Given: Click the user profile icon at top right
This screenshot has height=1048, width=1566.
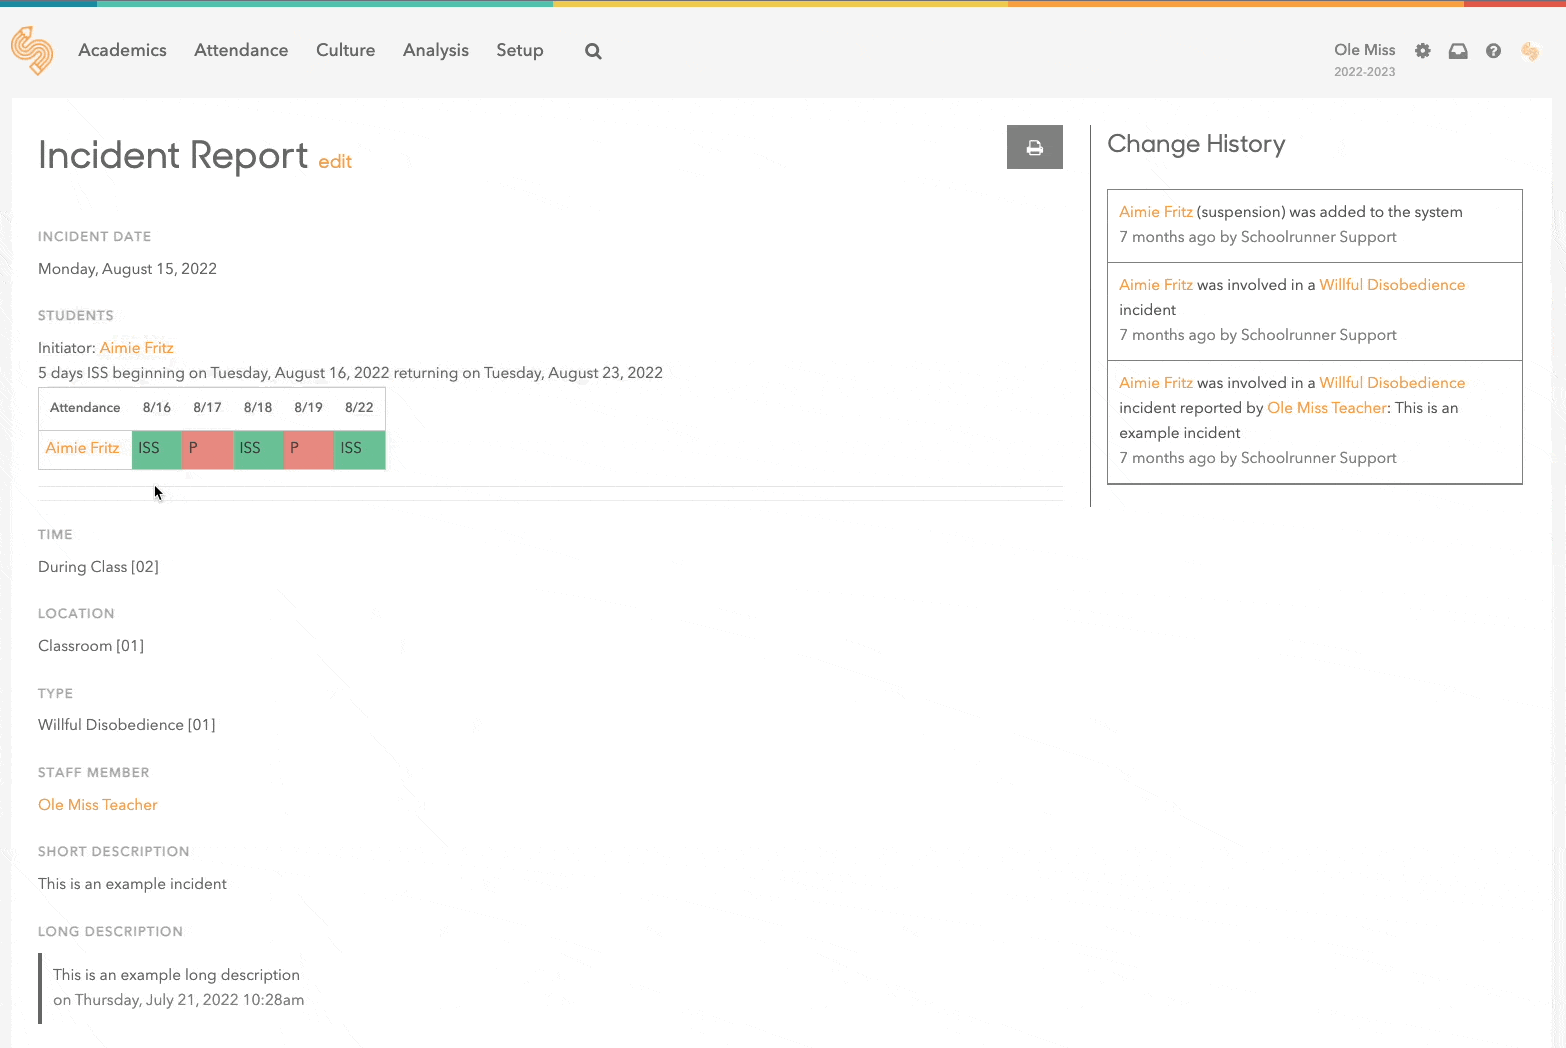Looking at the screenshot, I should click(x=1530, y=51).
